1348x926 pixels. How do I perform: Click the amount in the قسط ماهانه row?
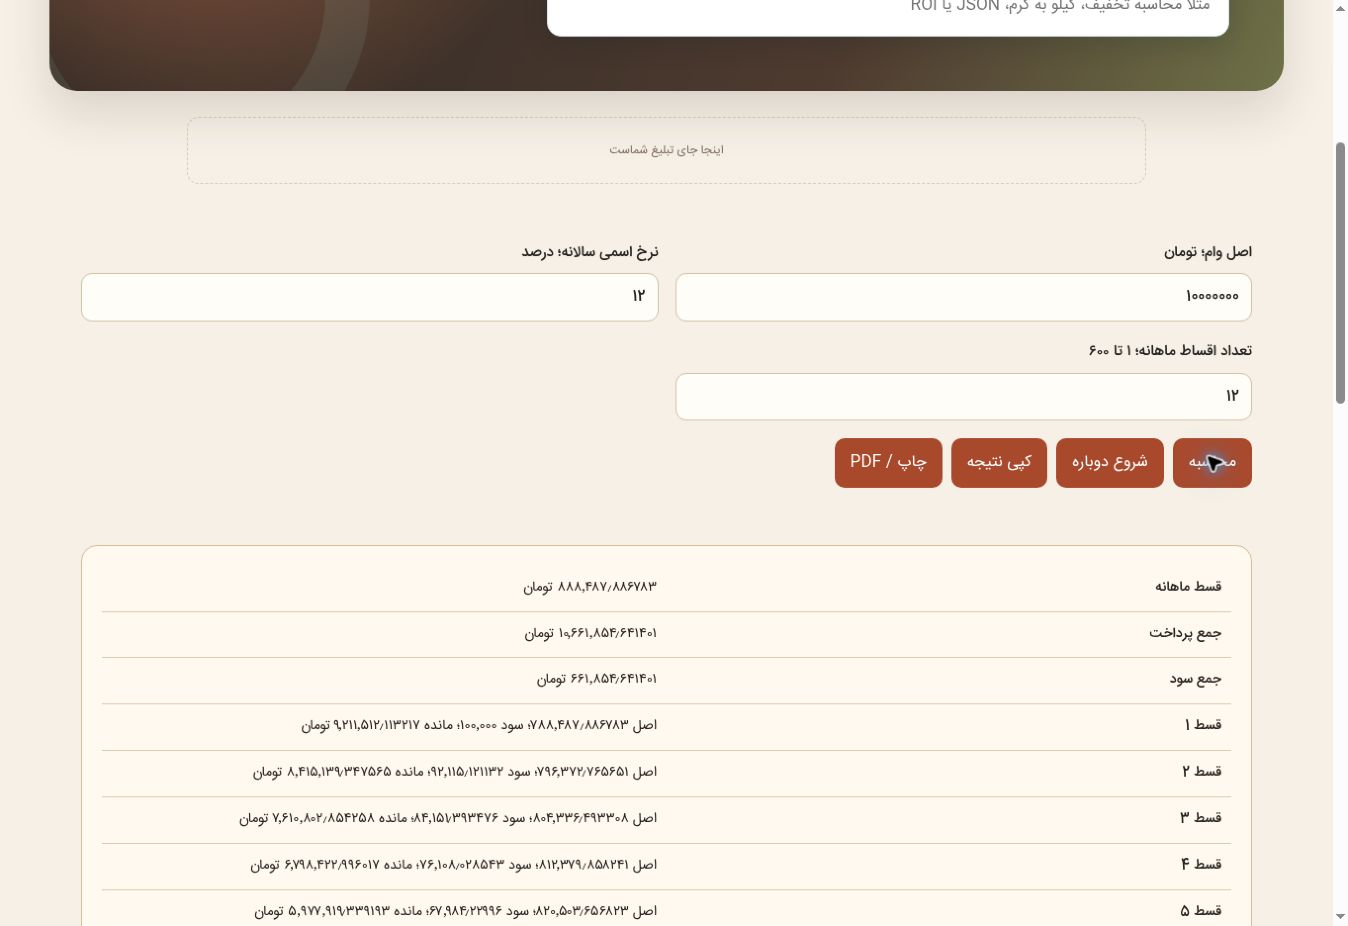click(x=590, y=587)
